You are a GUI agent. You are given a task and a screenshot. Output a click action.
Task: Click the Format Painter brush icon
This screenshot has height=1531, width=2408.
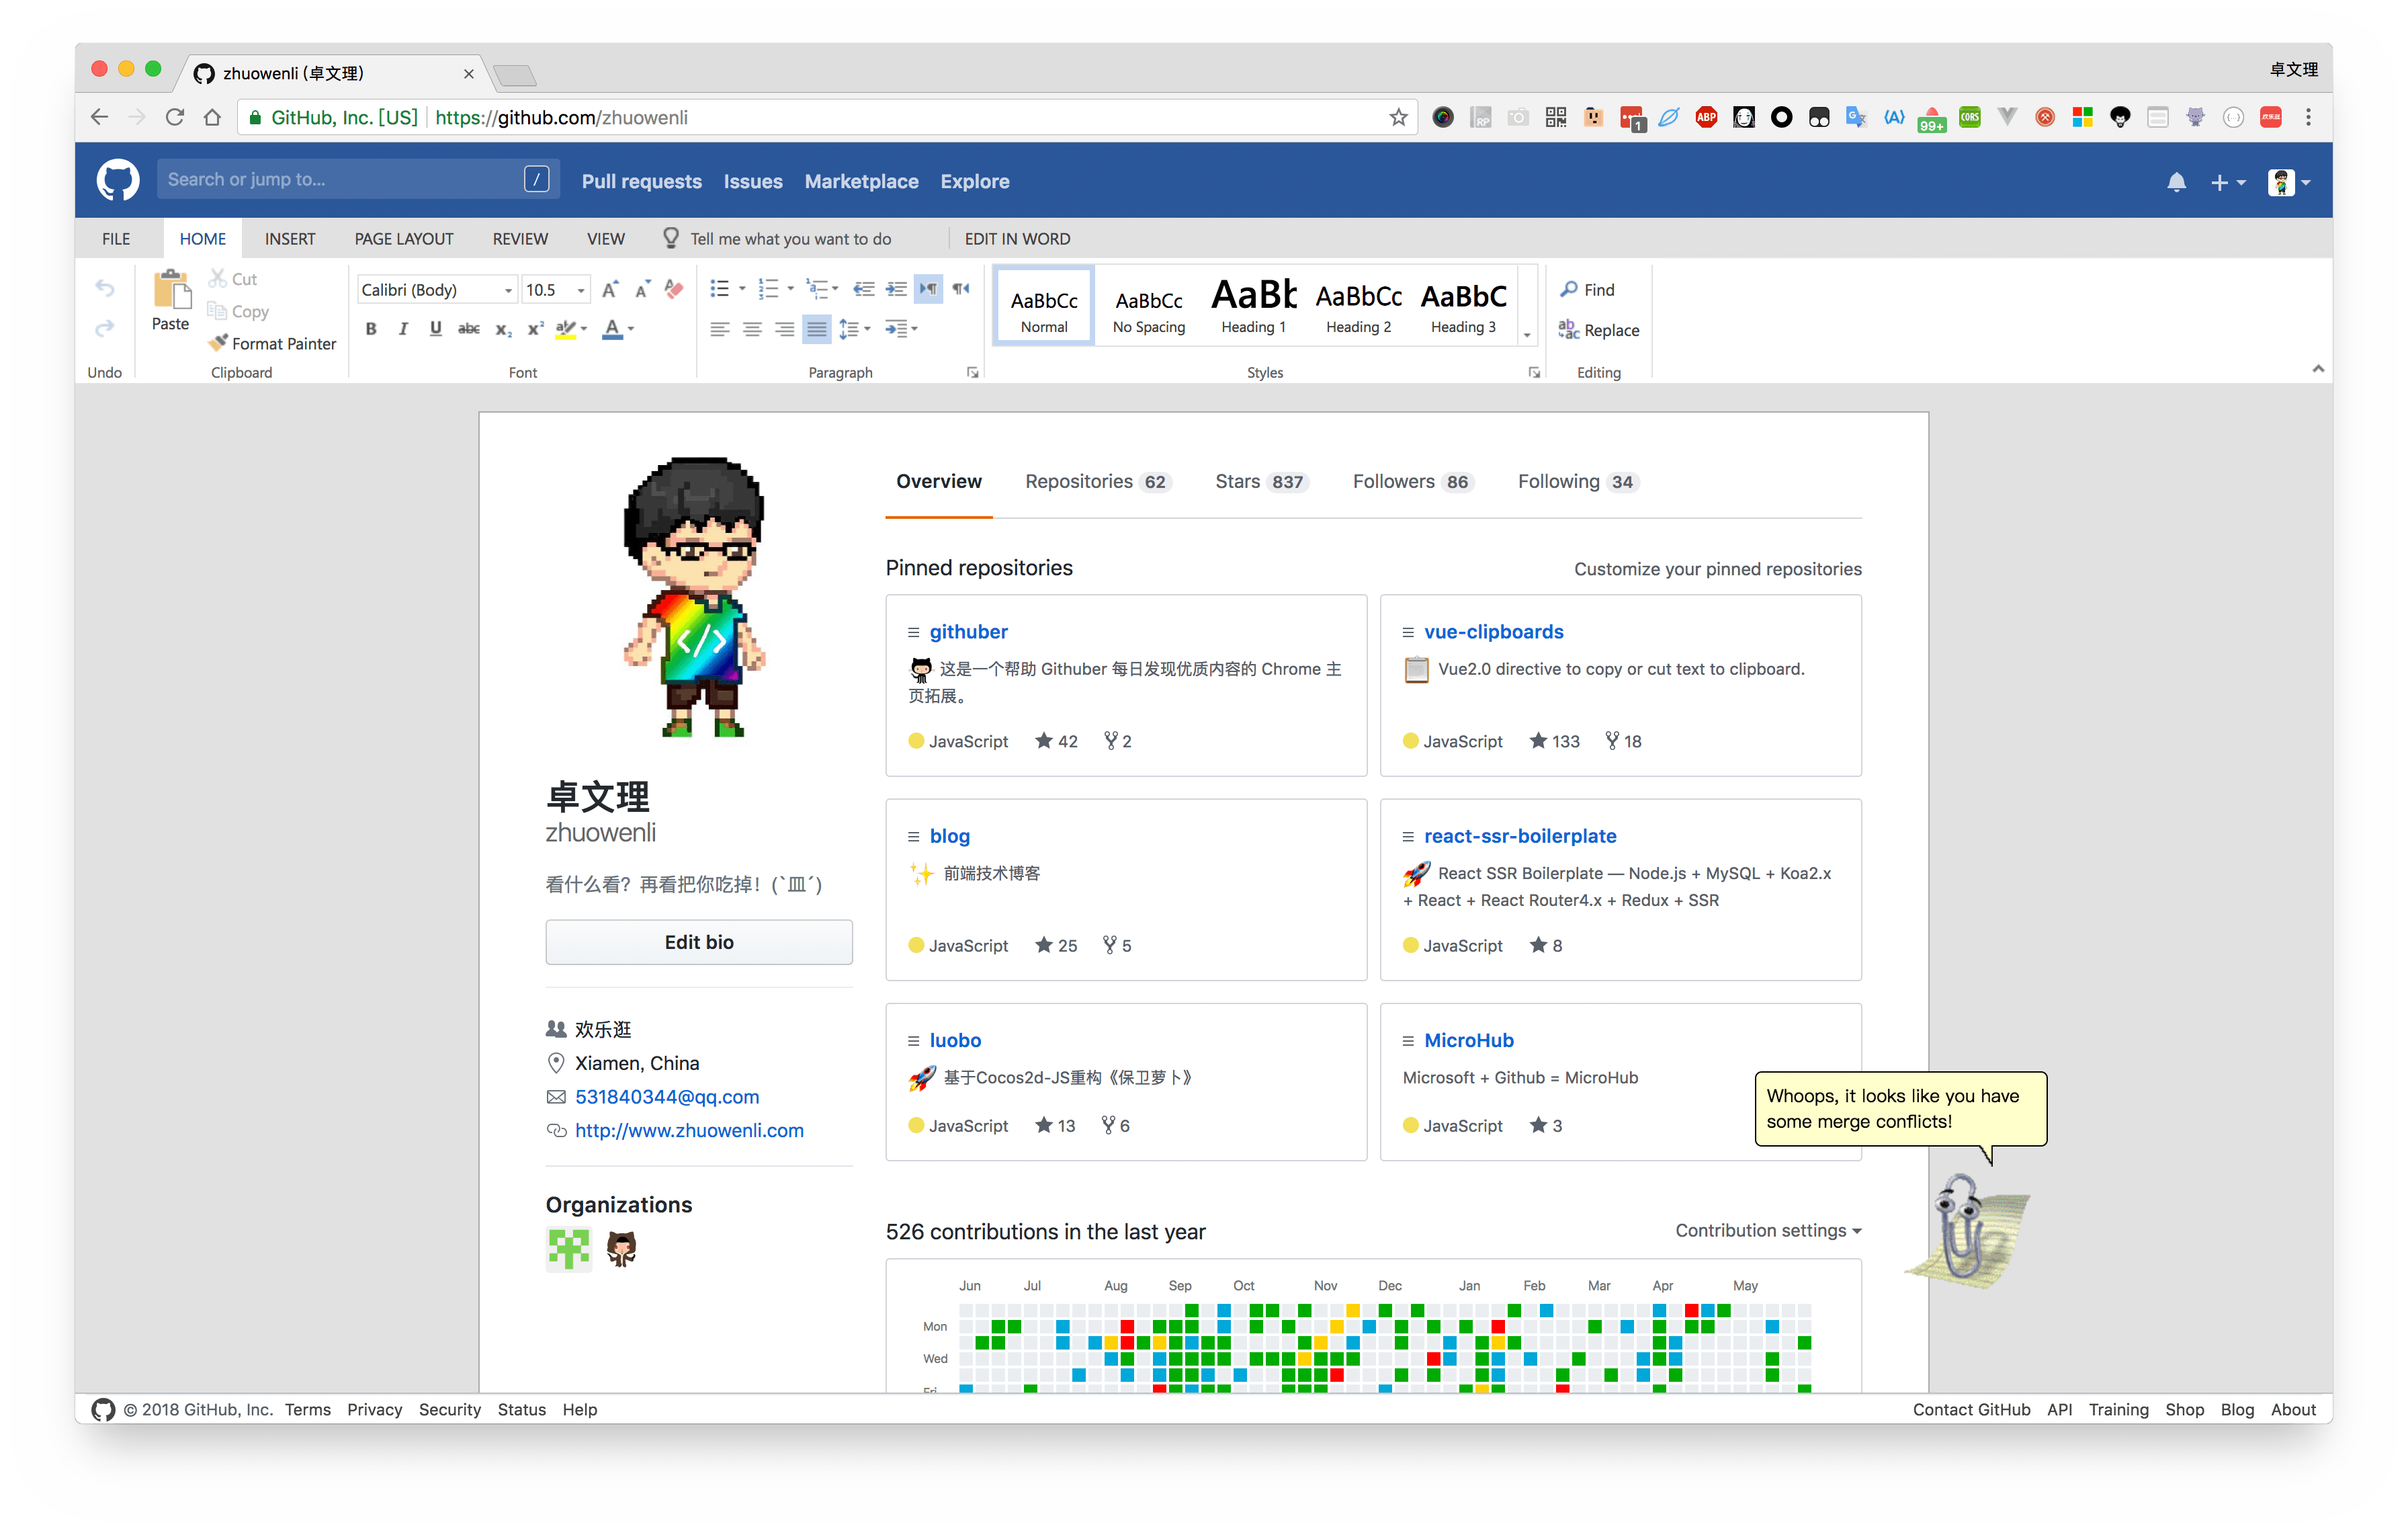218,343
